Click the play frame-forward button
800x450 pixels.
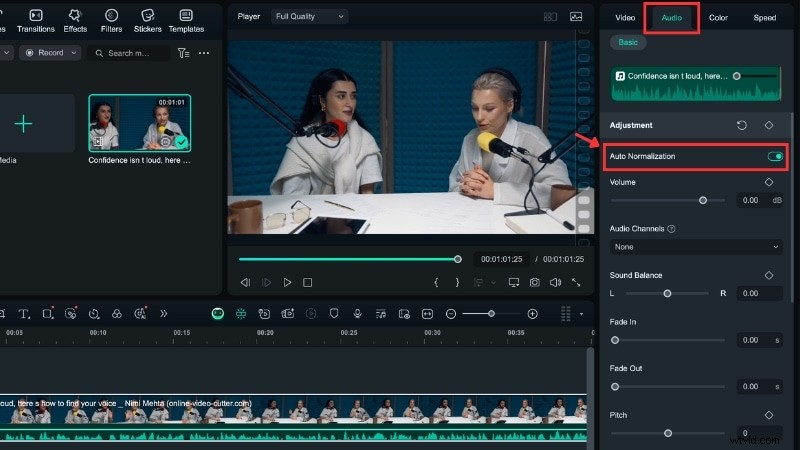point(266,283)
